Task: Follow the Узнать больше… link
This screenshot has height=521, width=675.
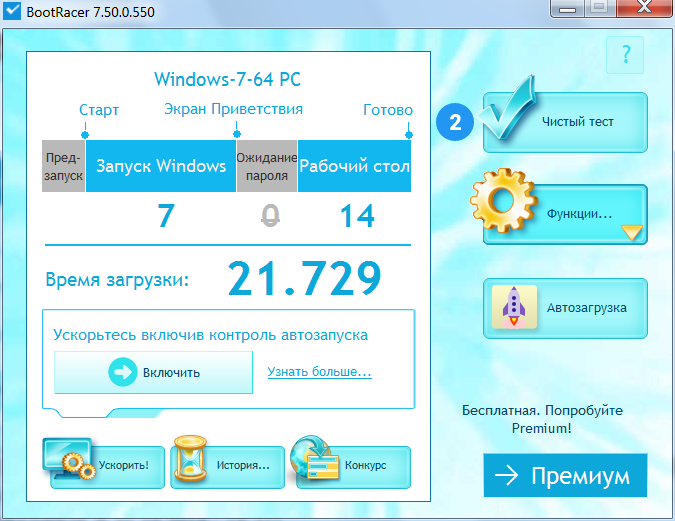Action: click(319, 372)
